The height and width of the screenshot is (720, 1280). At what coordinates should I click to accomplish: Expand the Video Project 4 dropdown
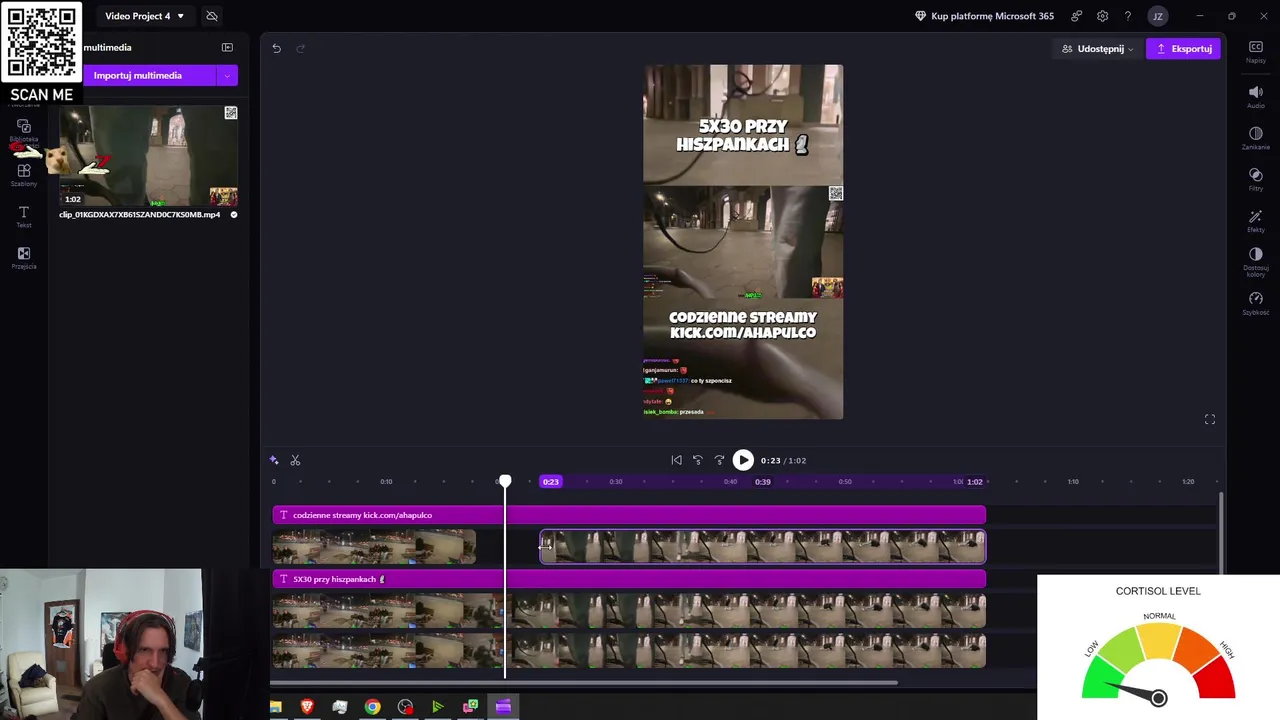tap(144, 16)
